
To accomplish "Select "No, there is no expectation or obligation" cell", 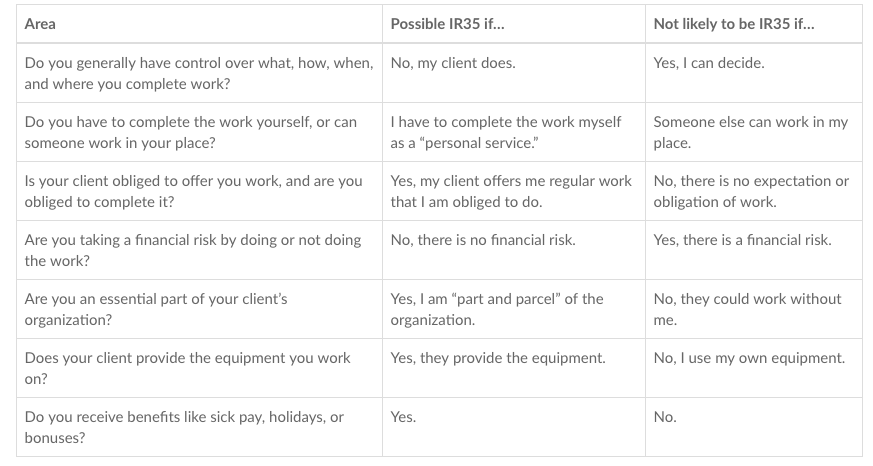I will pyautogui.click(x=754, y=191).
